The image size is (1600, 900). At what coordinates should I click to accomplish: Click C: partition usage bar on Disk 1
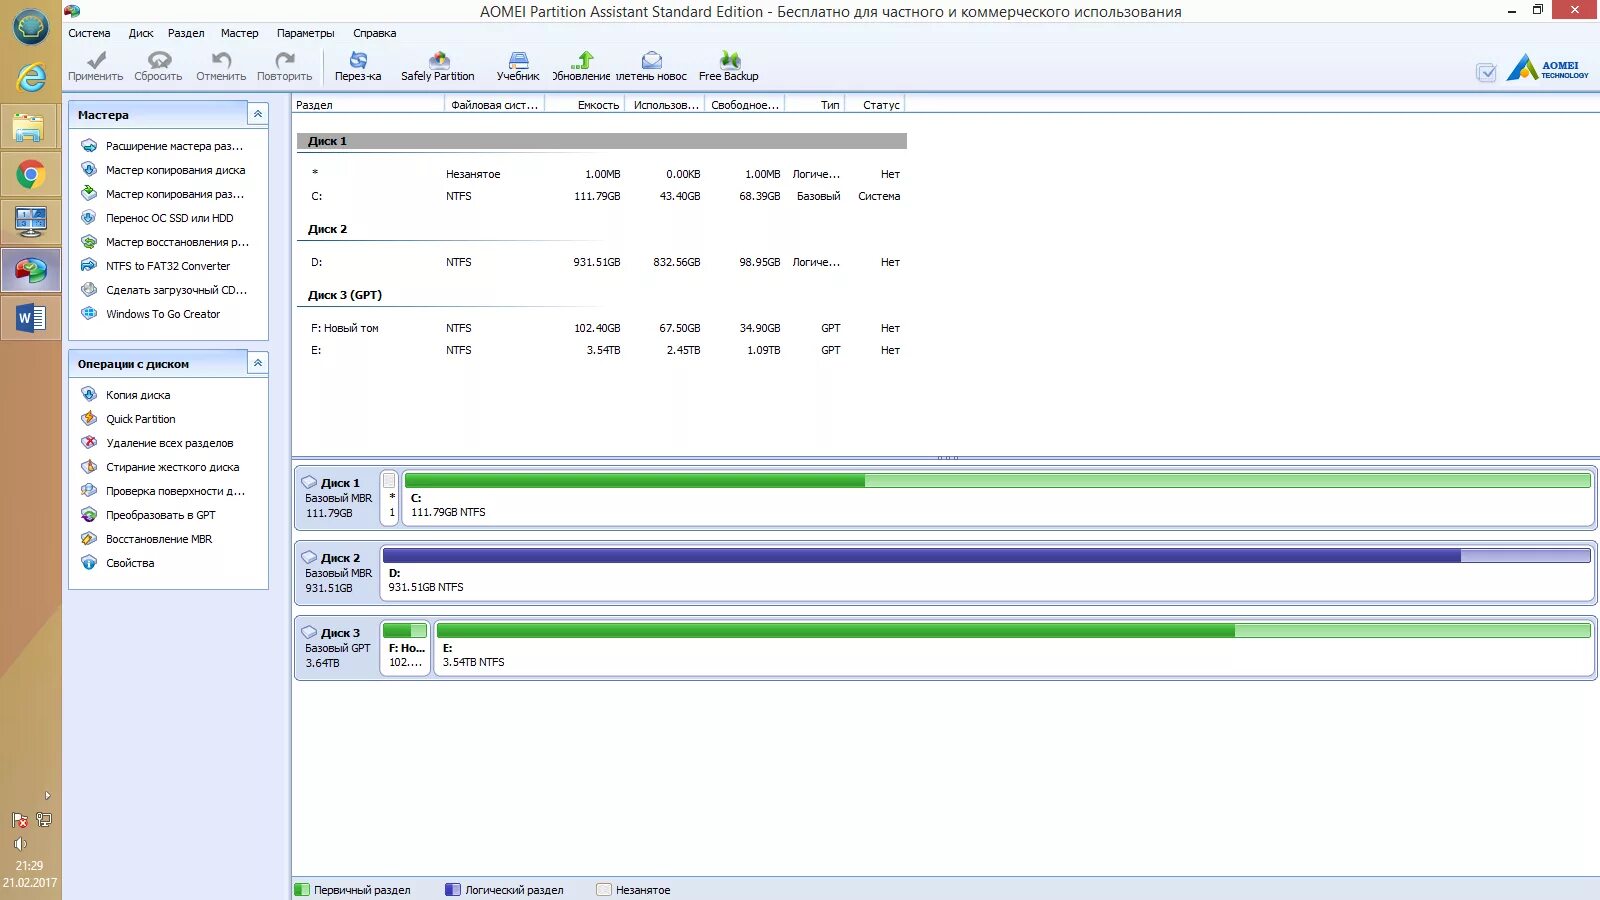coord(997,481)
